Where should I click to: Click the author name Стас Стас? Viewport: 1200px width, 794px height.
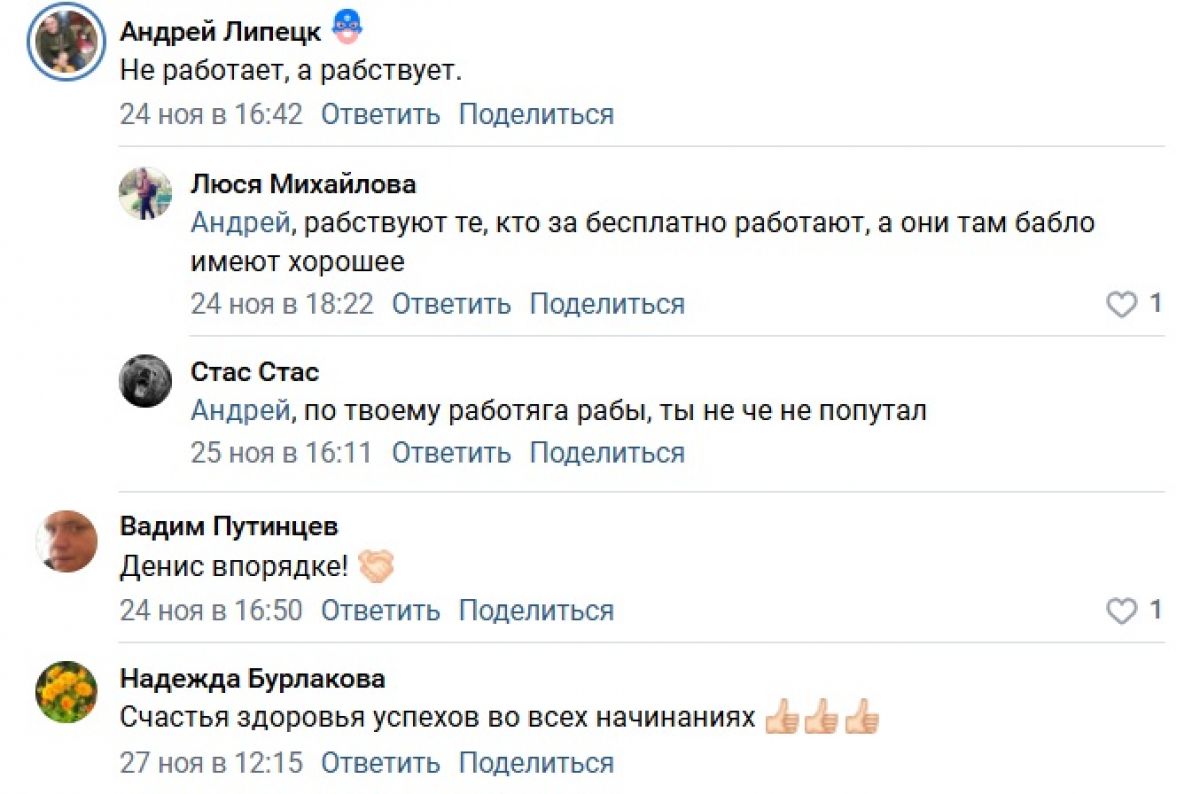tap(255, 372)
